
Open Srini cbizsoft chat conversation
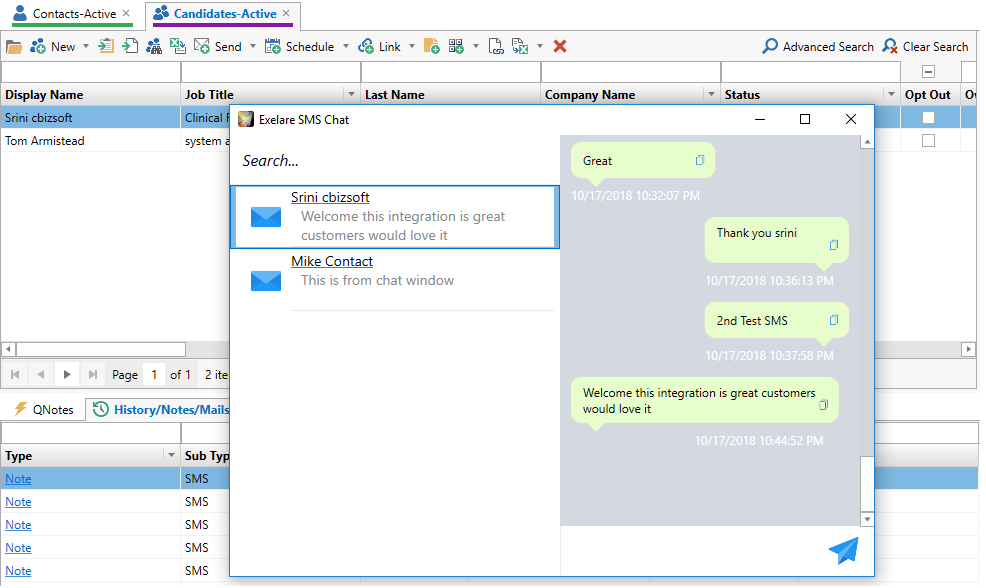click(395, 217)
